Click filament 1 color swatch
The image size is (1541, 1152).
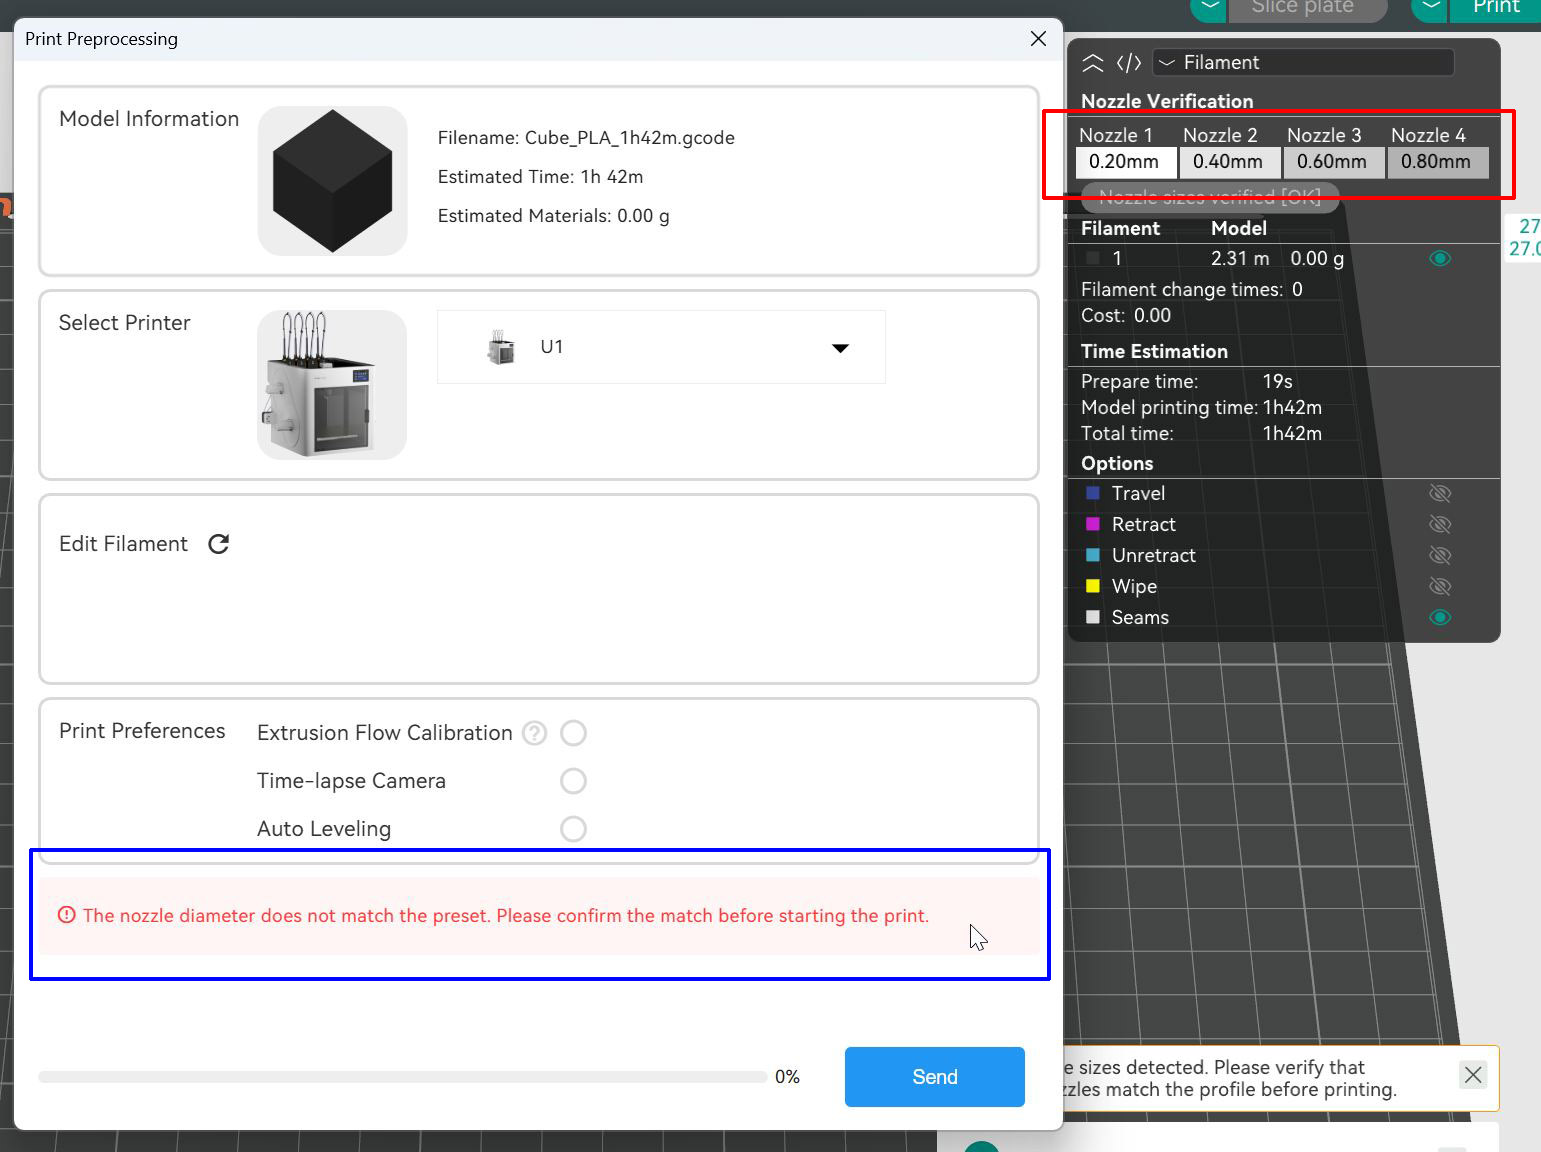1093,258
